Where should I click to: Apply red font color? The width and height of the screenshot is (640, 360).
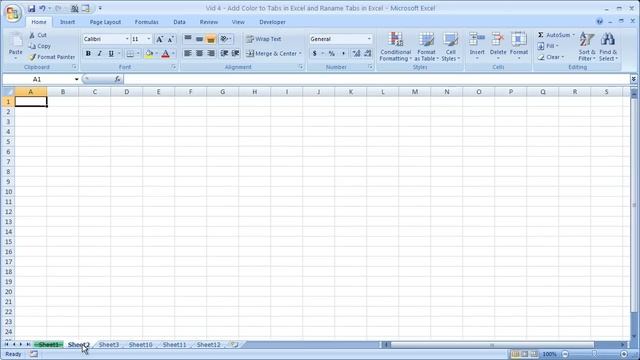click(x=165, y=53)
